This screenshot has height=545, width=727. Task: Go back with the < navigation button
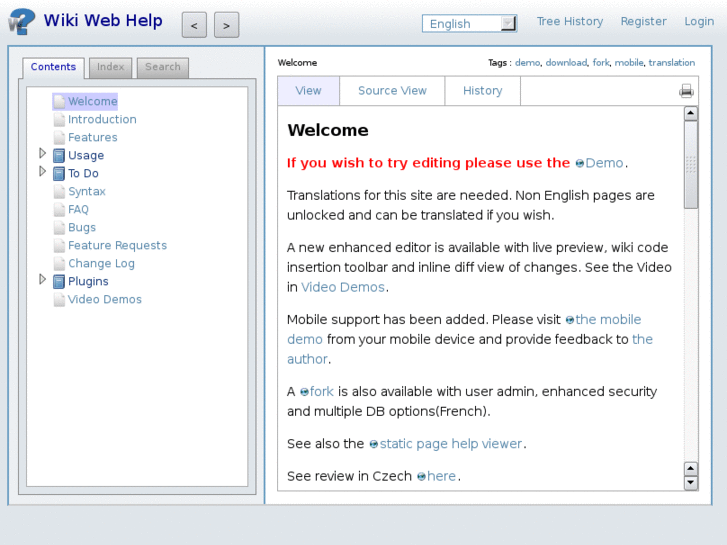(194, 25)
